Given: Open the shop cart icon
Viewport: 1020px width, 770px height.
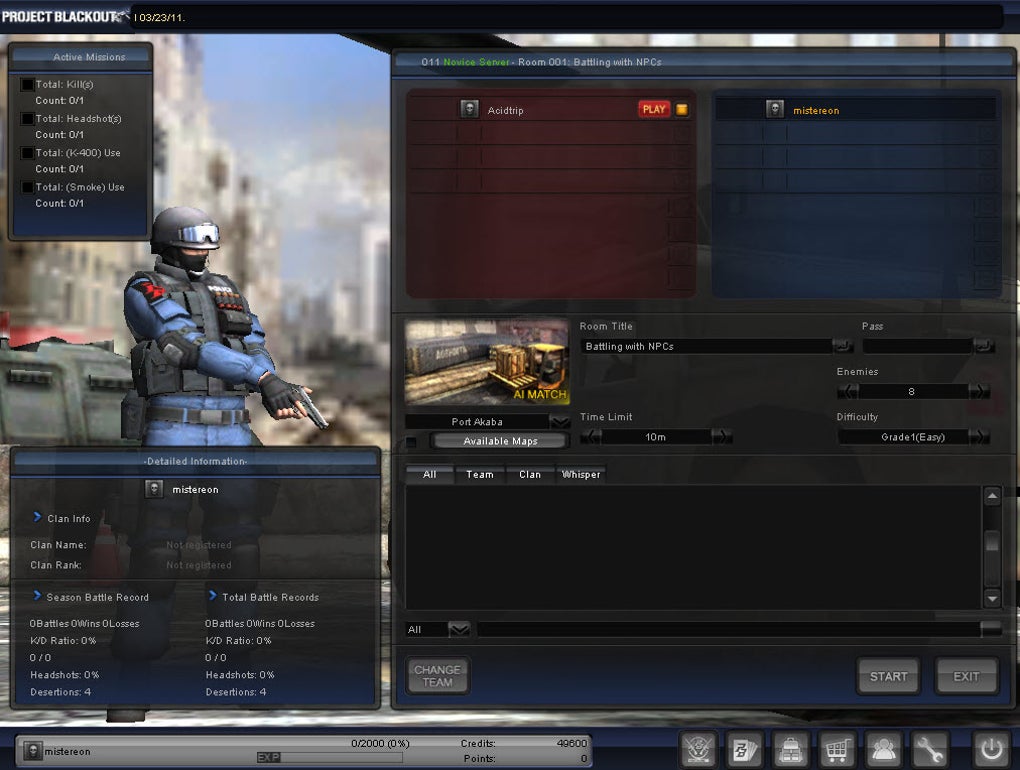Looking at the screenshot, I should (837, 750).
